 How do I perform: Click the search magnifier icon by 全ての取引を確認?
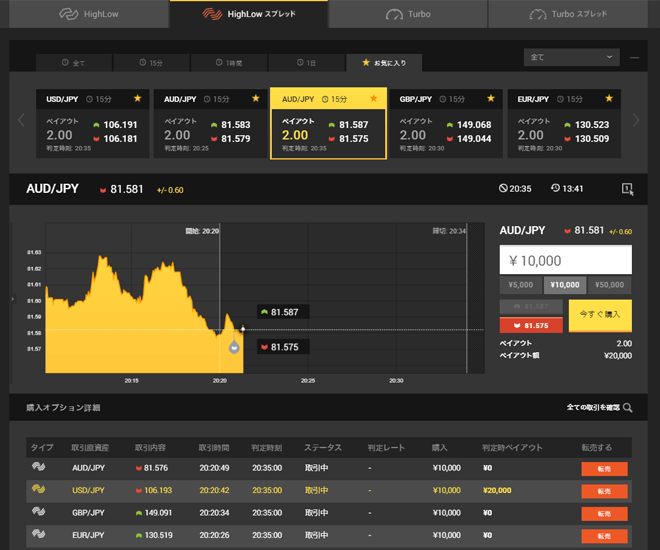coord(627,407)
